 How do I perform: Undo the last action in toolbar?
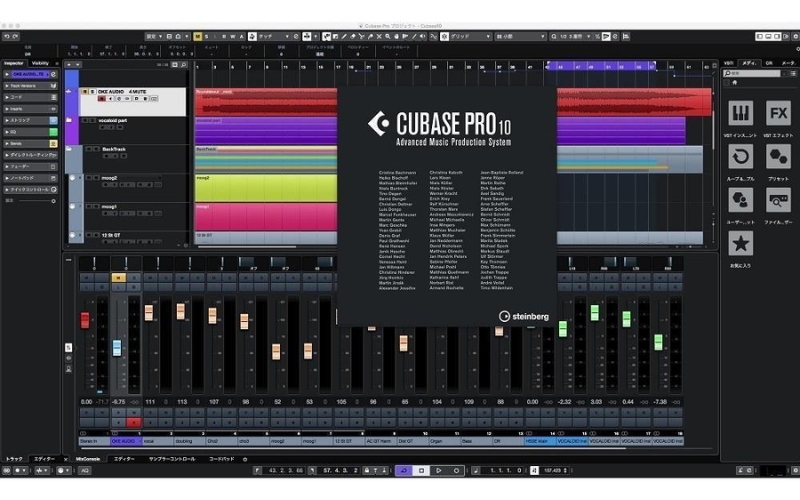6,36
